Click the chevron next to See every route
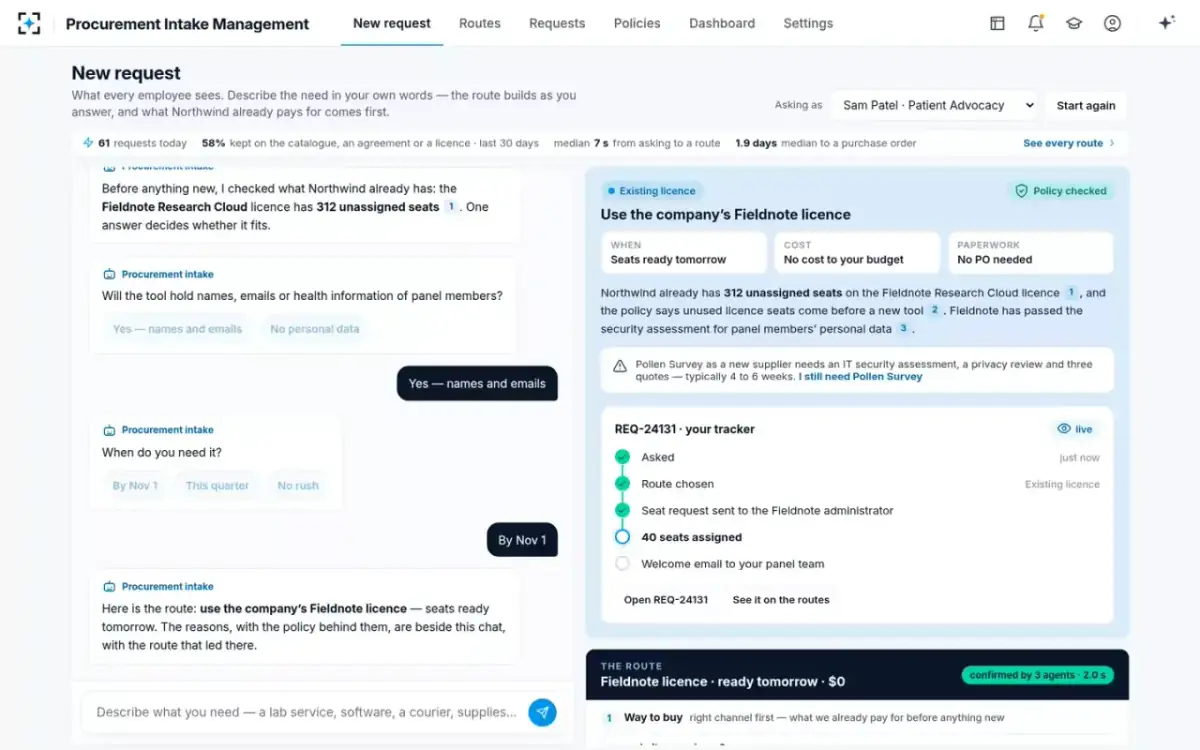The height and width of the screenshot is (750, 1200). point(1111,143)
